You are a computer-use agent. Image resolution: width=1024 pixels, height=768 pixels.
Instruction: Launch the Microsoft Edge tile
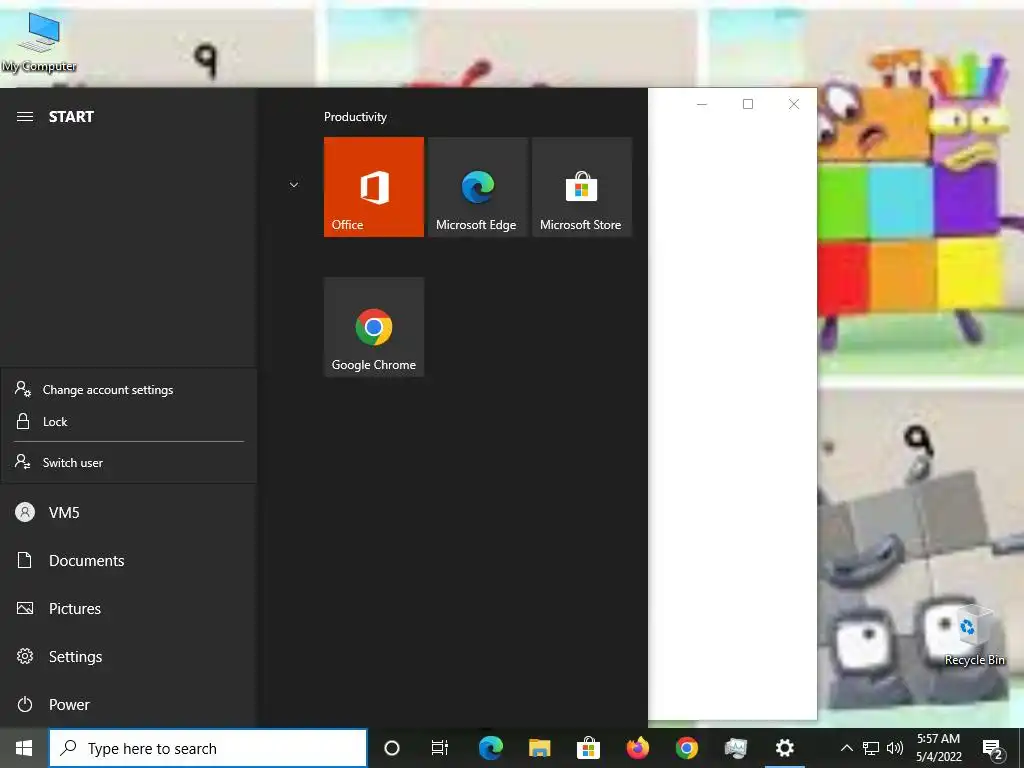tap(477, 187)
